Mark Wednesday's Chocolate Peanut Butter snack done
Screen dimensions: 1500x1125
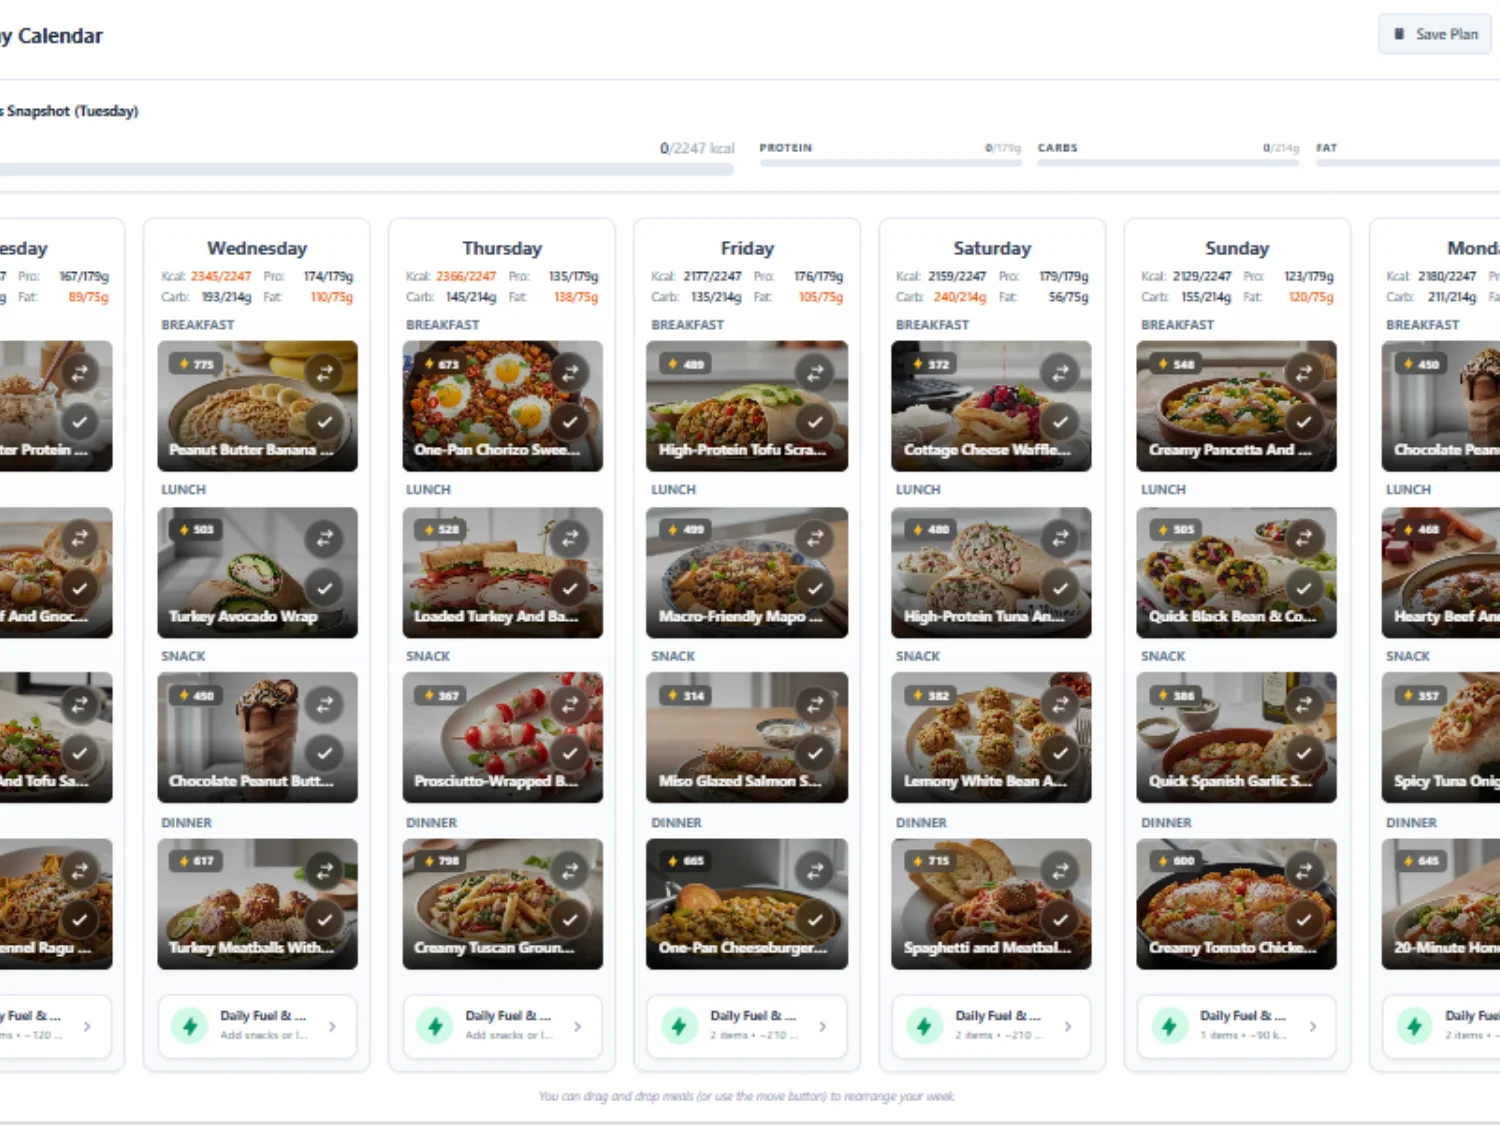324,752
